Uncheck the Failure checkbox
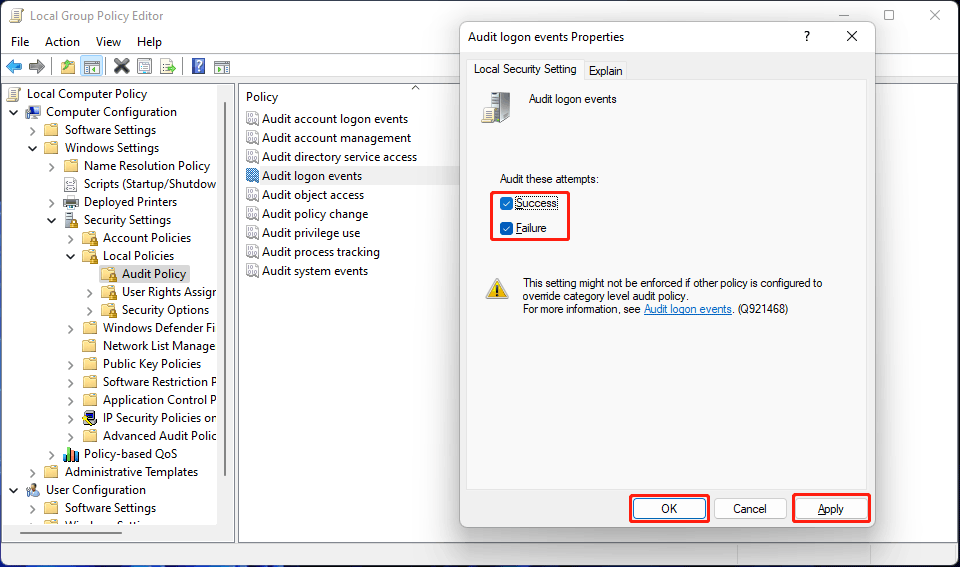 pos(506,228)
